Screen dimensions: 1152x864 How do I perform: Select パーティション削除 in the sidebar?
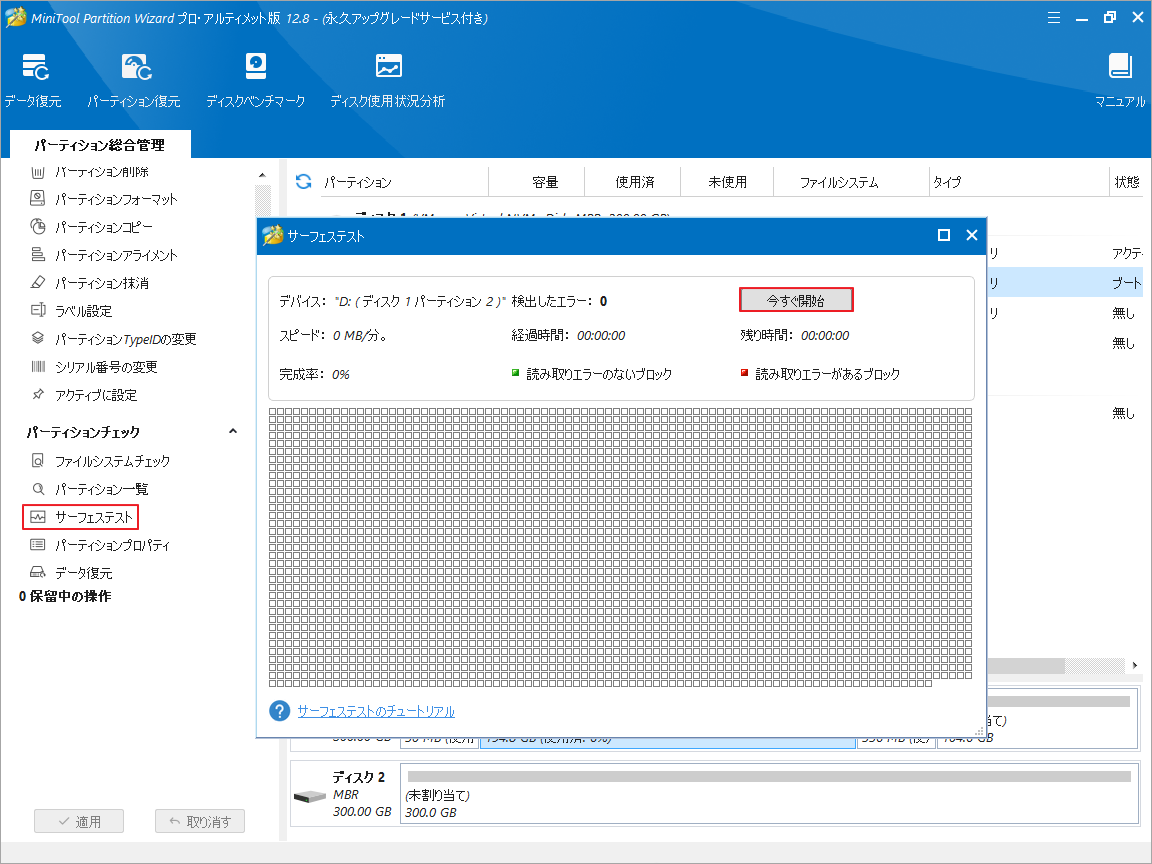click(102, 172)
